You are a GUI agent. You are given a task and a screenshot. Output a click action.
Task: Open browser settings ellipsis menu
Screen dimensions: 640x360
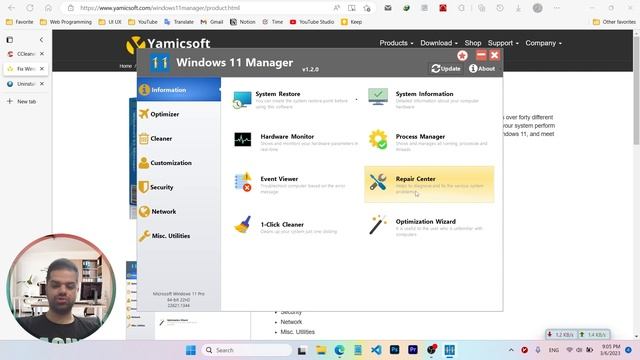tap(556, 8)
